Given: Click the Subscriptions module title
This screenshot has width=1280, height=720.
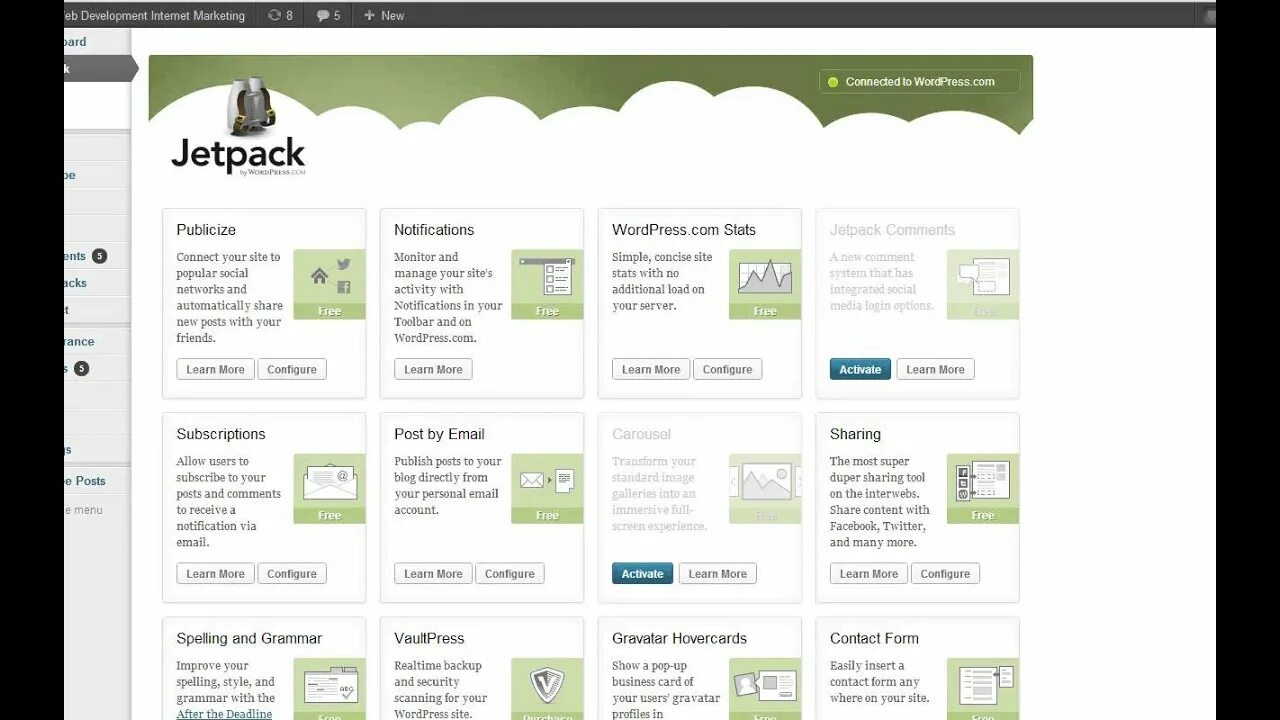Looking at the screenshot, I should coord(221,434).
